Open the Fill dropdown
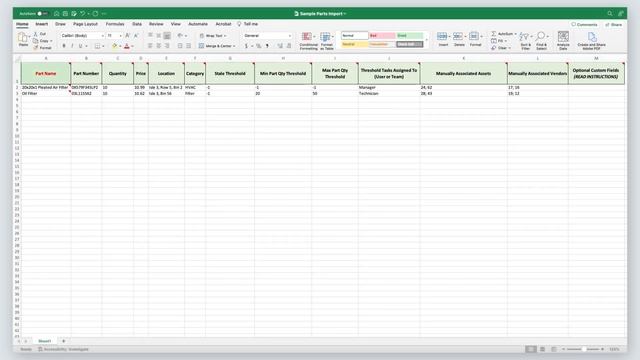The height and width of the screenshot is (360, 640). point(499,41)
